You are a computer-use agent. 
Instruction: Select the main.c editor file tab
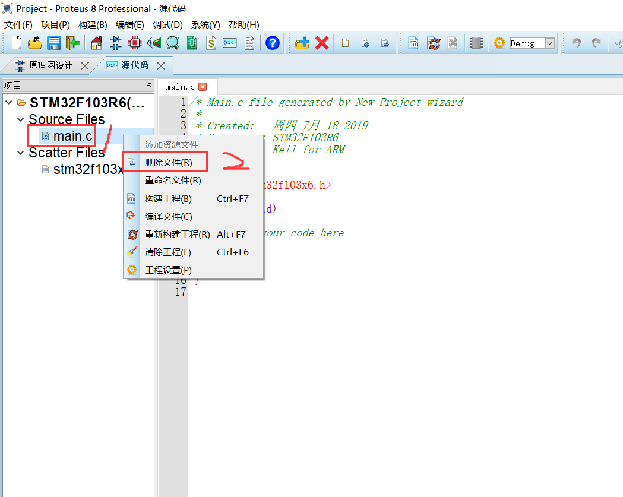(x=179, y=87)
